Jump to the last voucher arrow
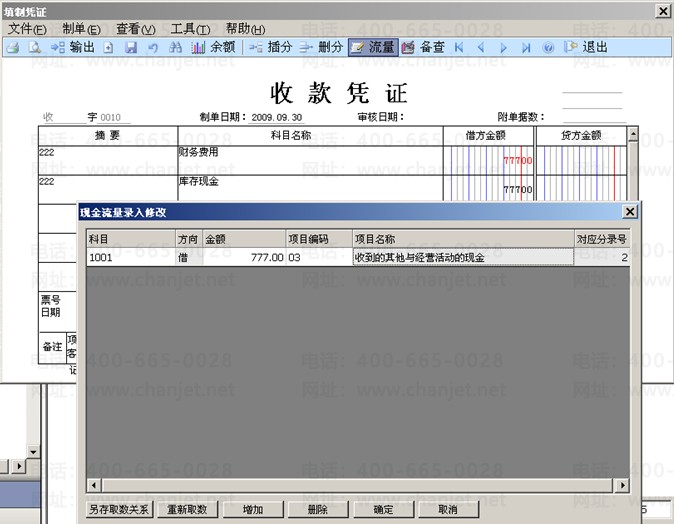This screenshot has height=524, width=674. [526, 48]
